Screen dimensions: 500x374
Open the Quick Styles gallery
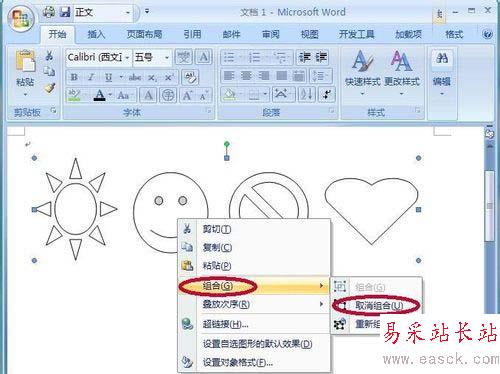(x=363, y=73)
